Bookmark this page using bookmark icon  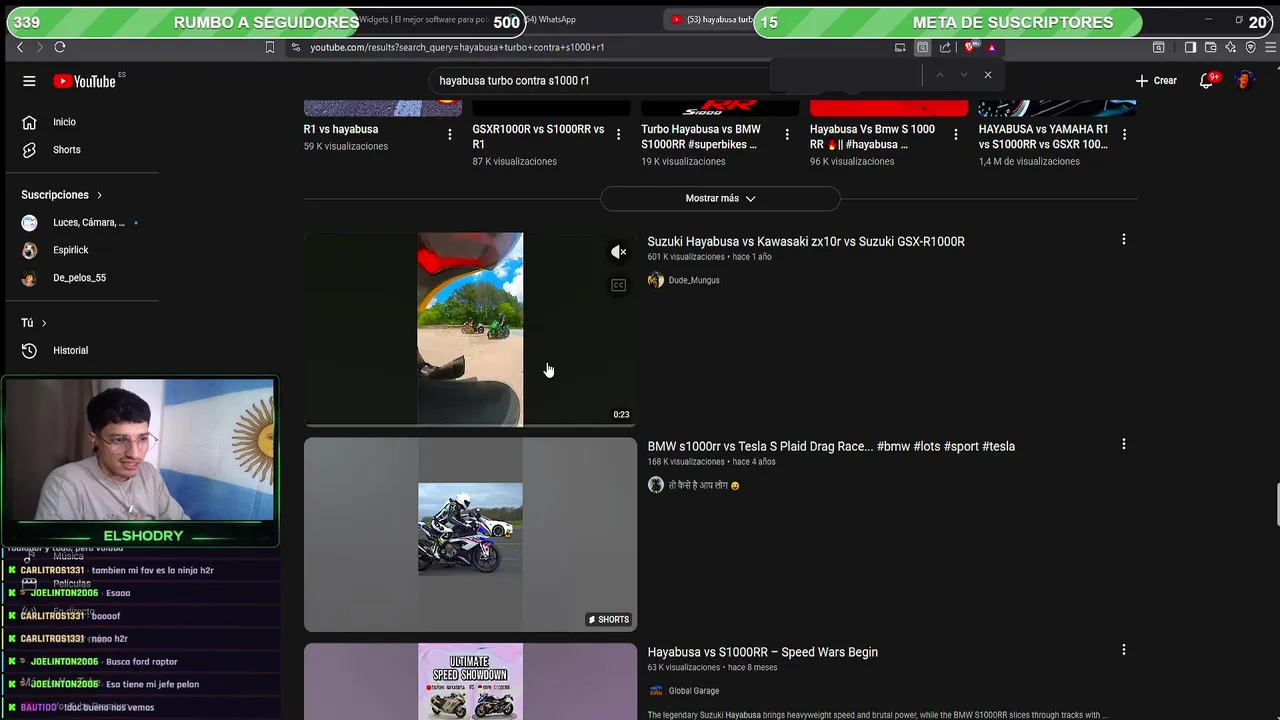pos(270,47)
